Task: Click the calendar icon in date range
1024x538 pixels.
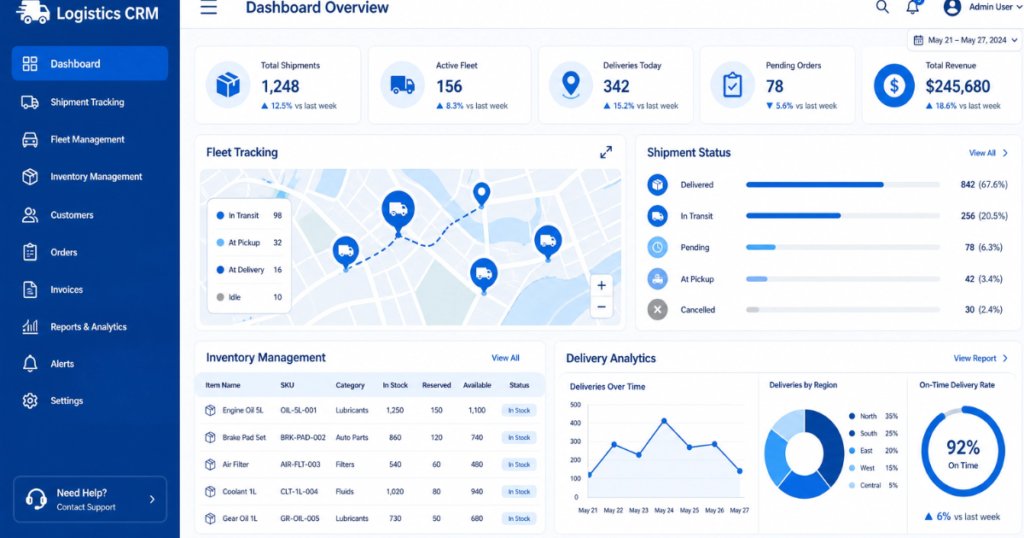Action: tap(918, 40)
